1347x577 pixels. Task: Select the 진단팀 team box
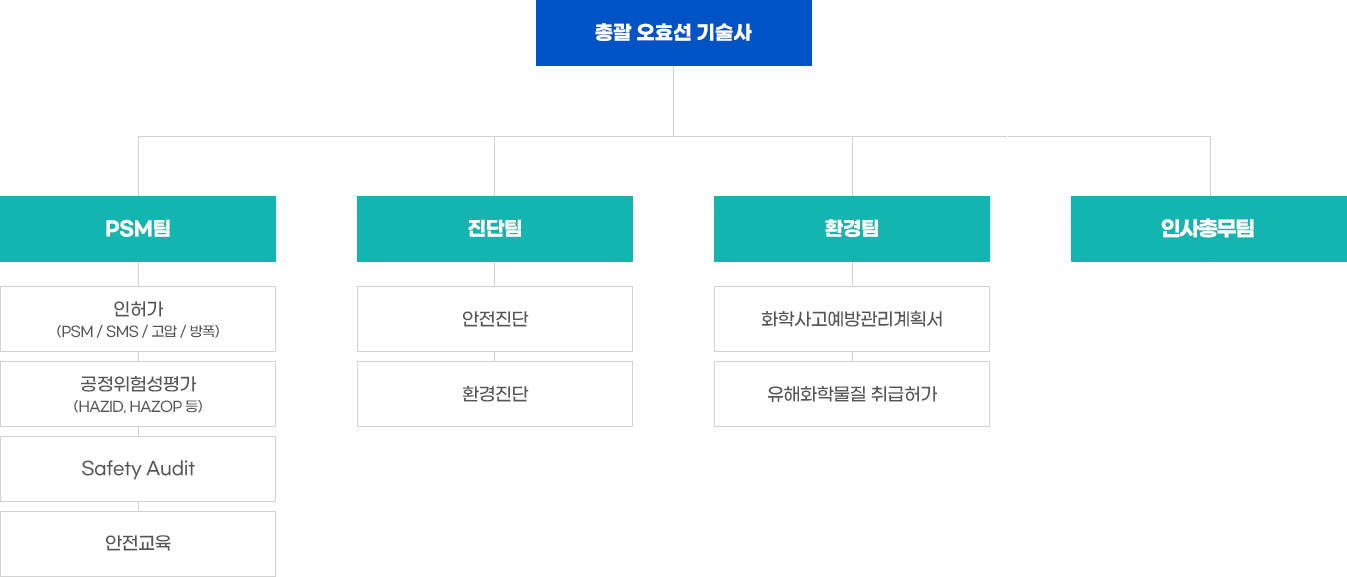coord(495,229)
